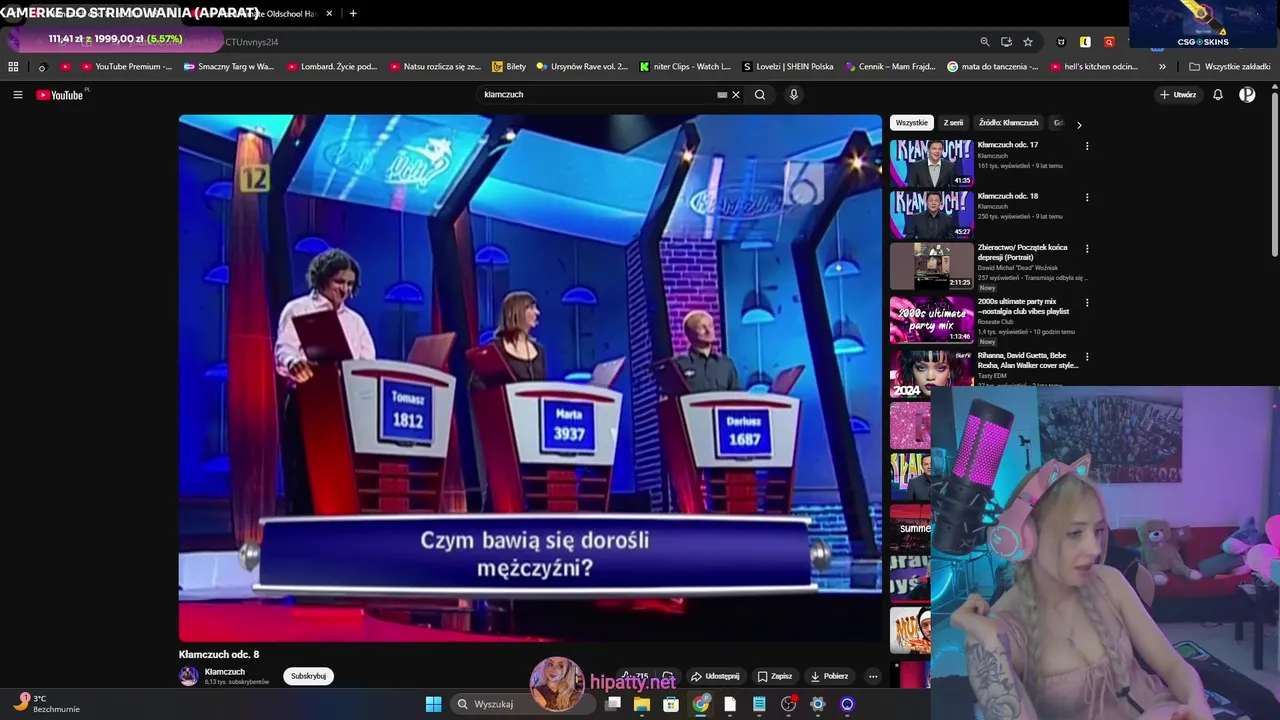Click the main video player
Image resolution: width=1280 pixels, height=720 pixels.
530,378
